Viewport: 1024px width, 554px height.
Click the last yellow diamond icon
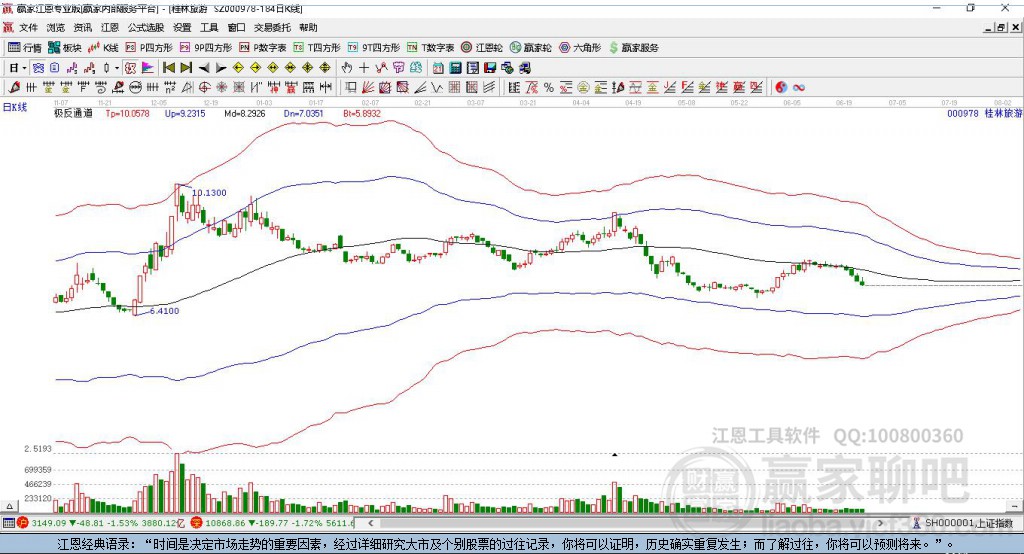[325, 68]
